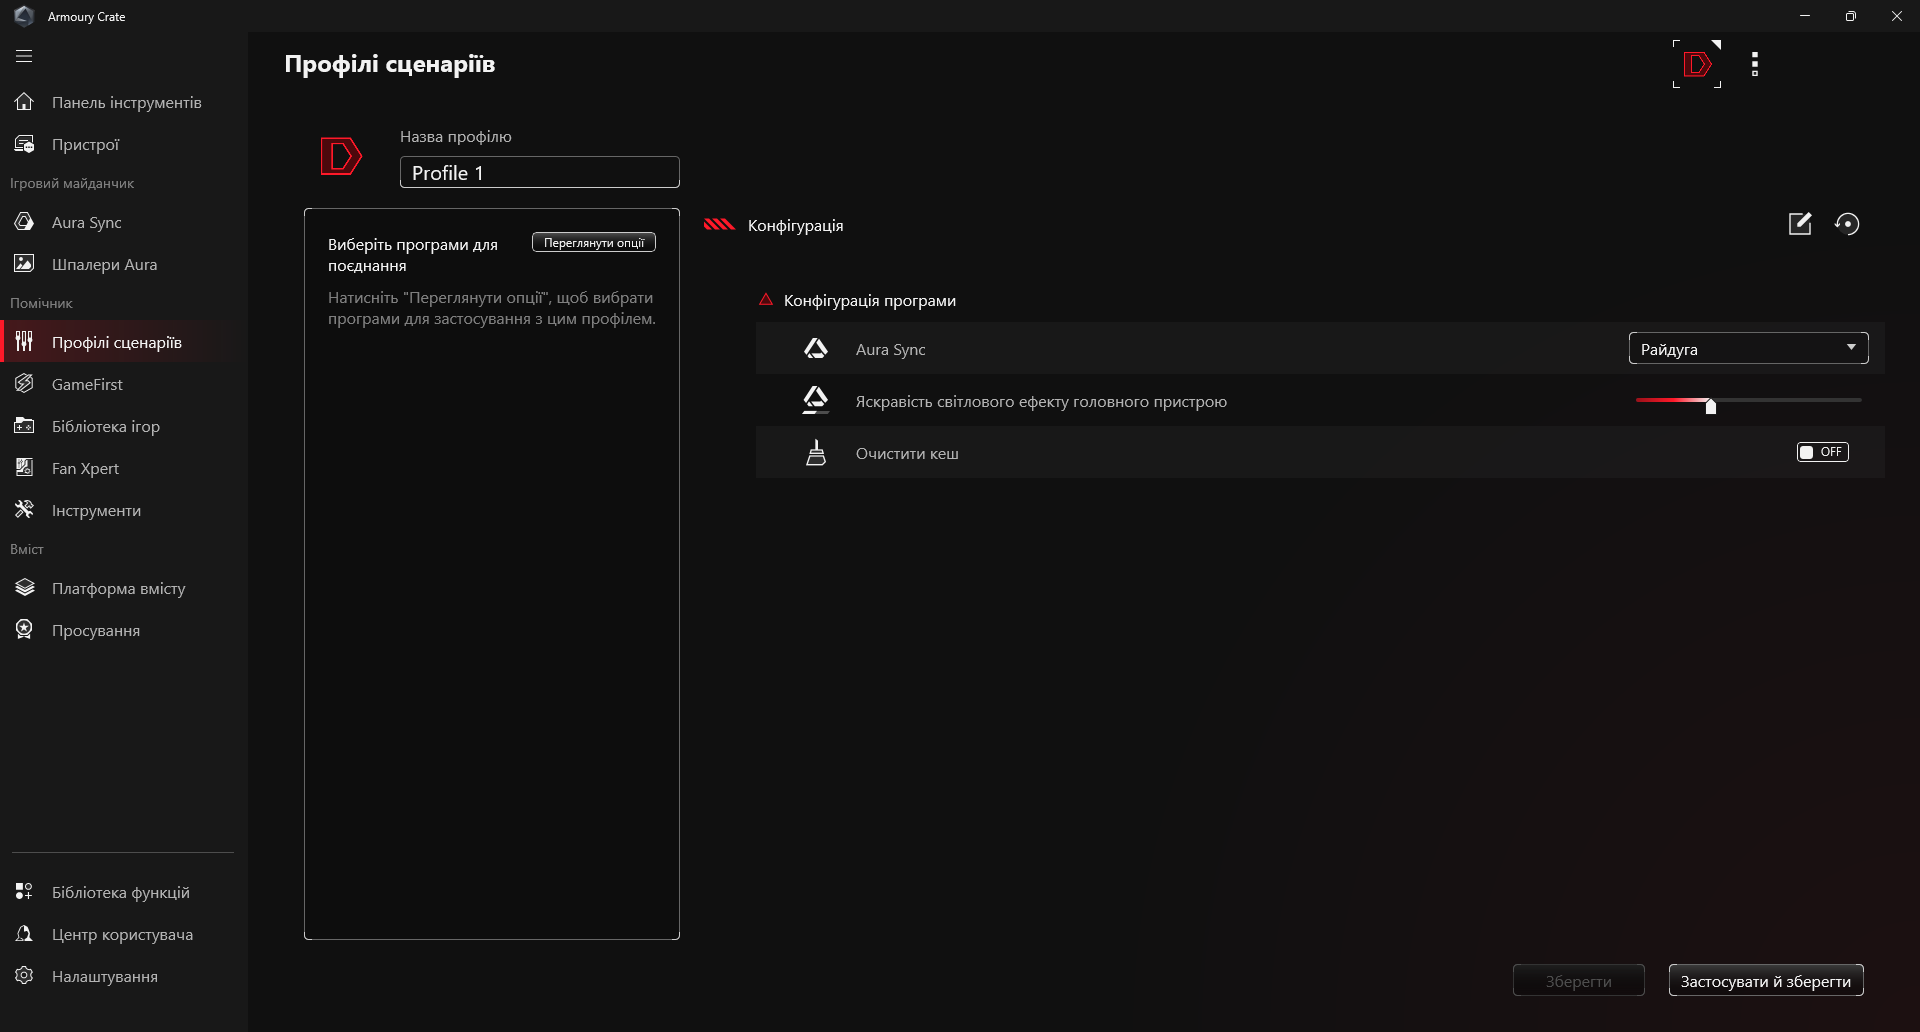Click the profile D icon at top right

tap(1697, 64)
